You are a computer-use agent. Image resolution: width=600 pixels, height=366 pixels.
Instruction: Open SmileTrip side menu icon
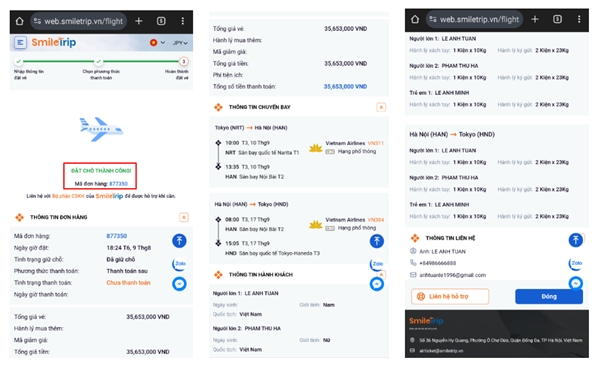point(20,42)
